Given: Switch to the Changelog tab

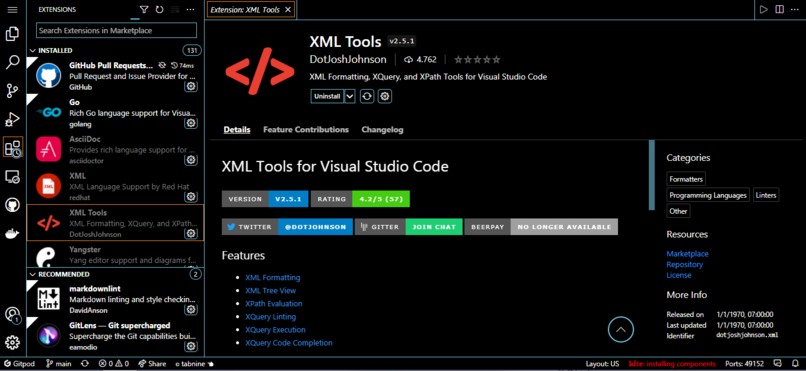Looking at the screenshot, I should (x=382, y=129).
